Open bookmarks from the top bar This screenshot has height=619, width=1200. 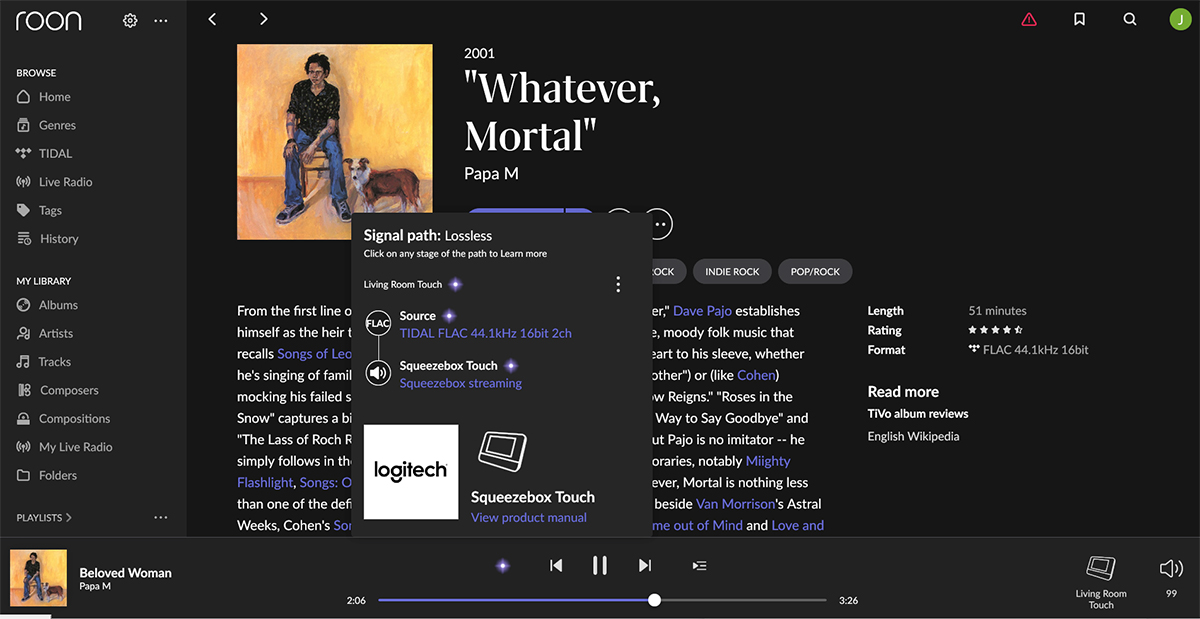1079,19
